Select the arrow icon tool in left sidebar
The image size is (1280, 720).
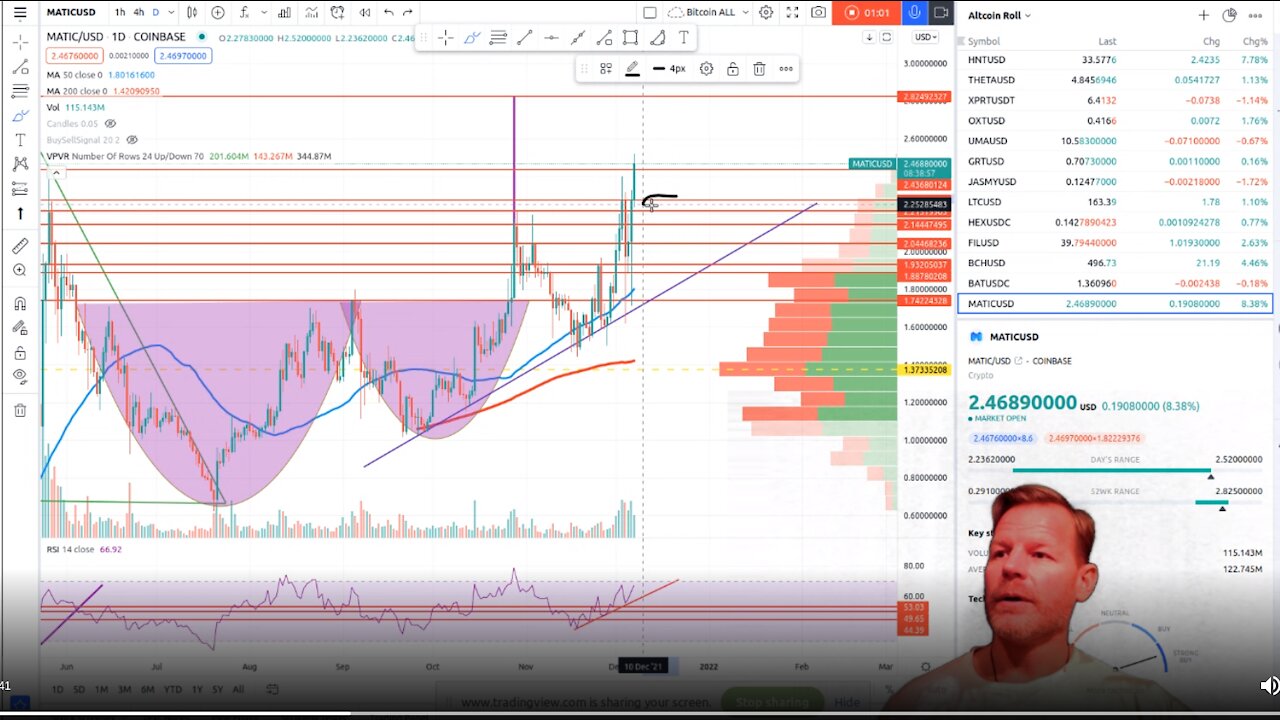[x=20, y=213]
